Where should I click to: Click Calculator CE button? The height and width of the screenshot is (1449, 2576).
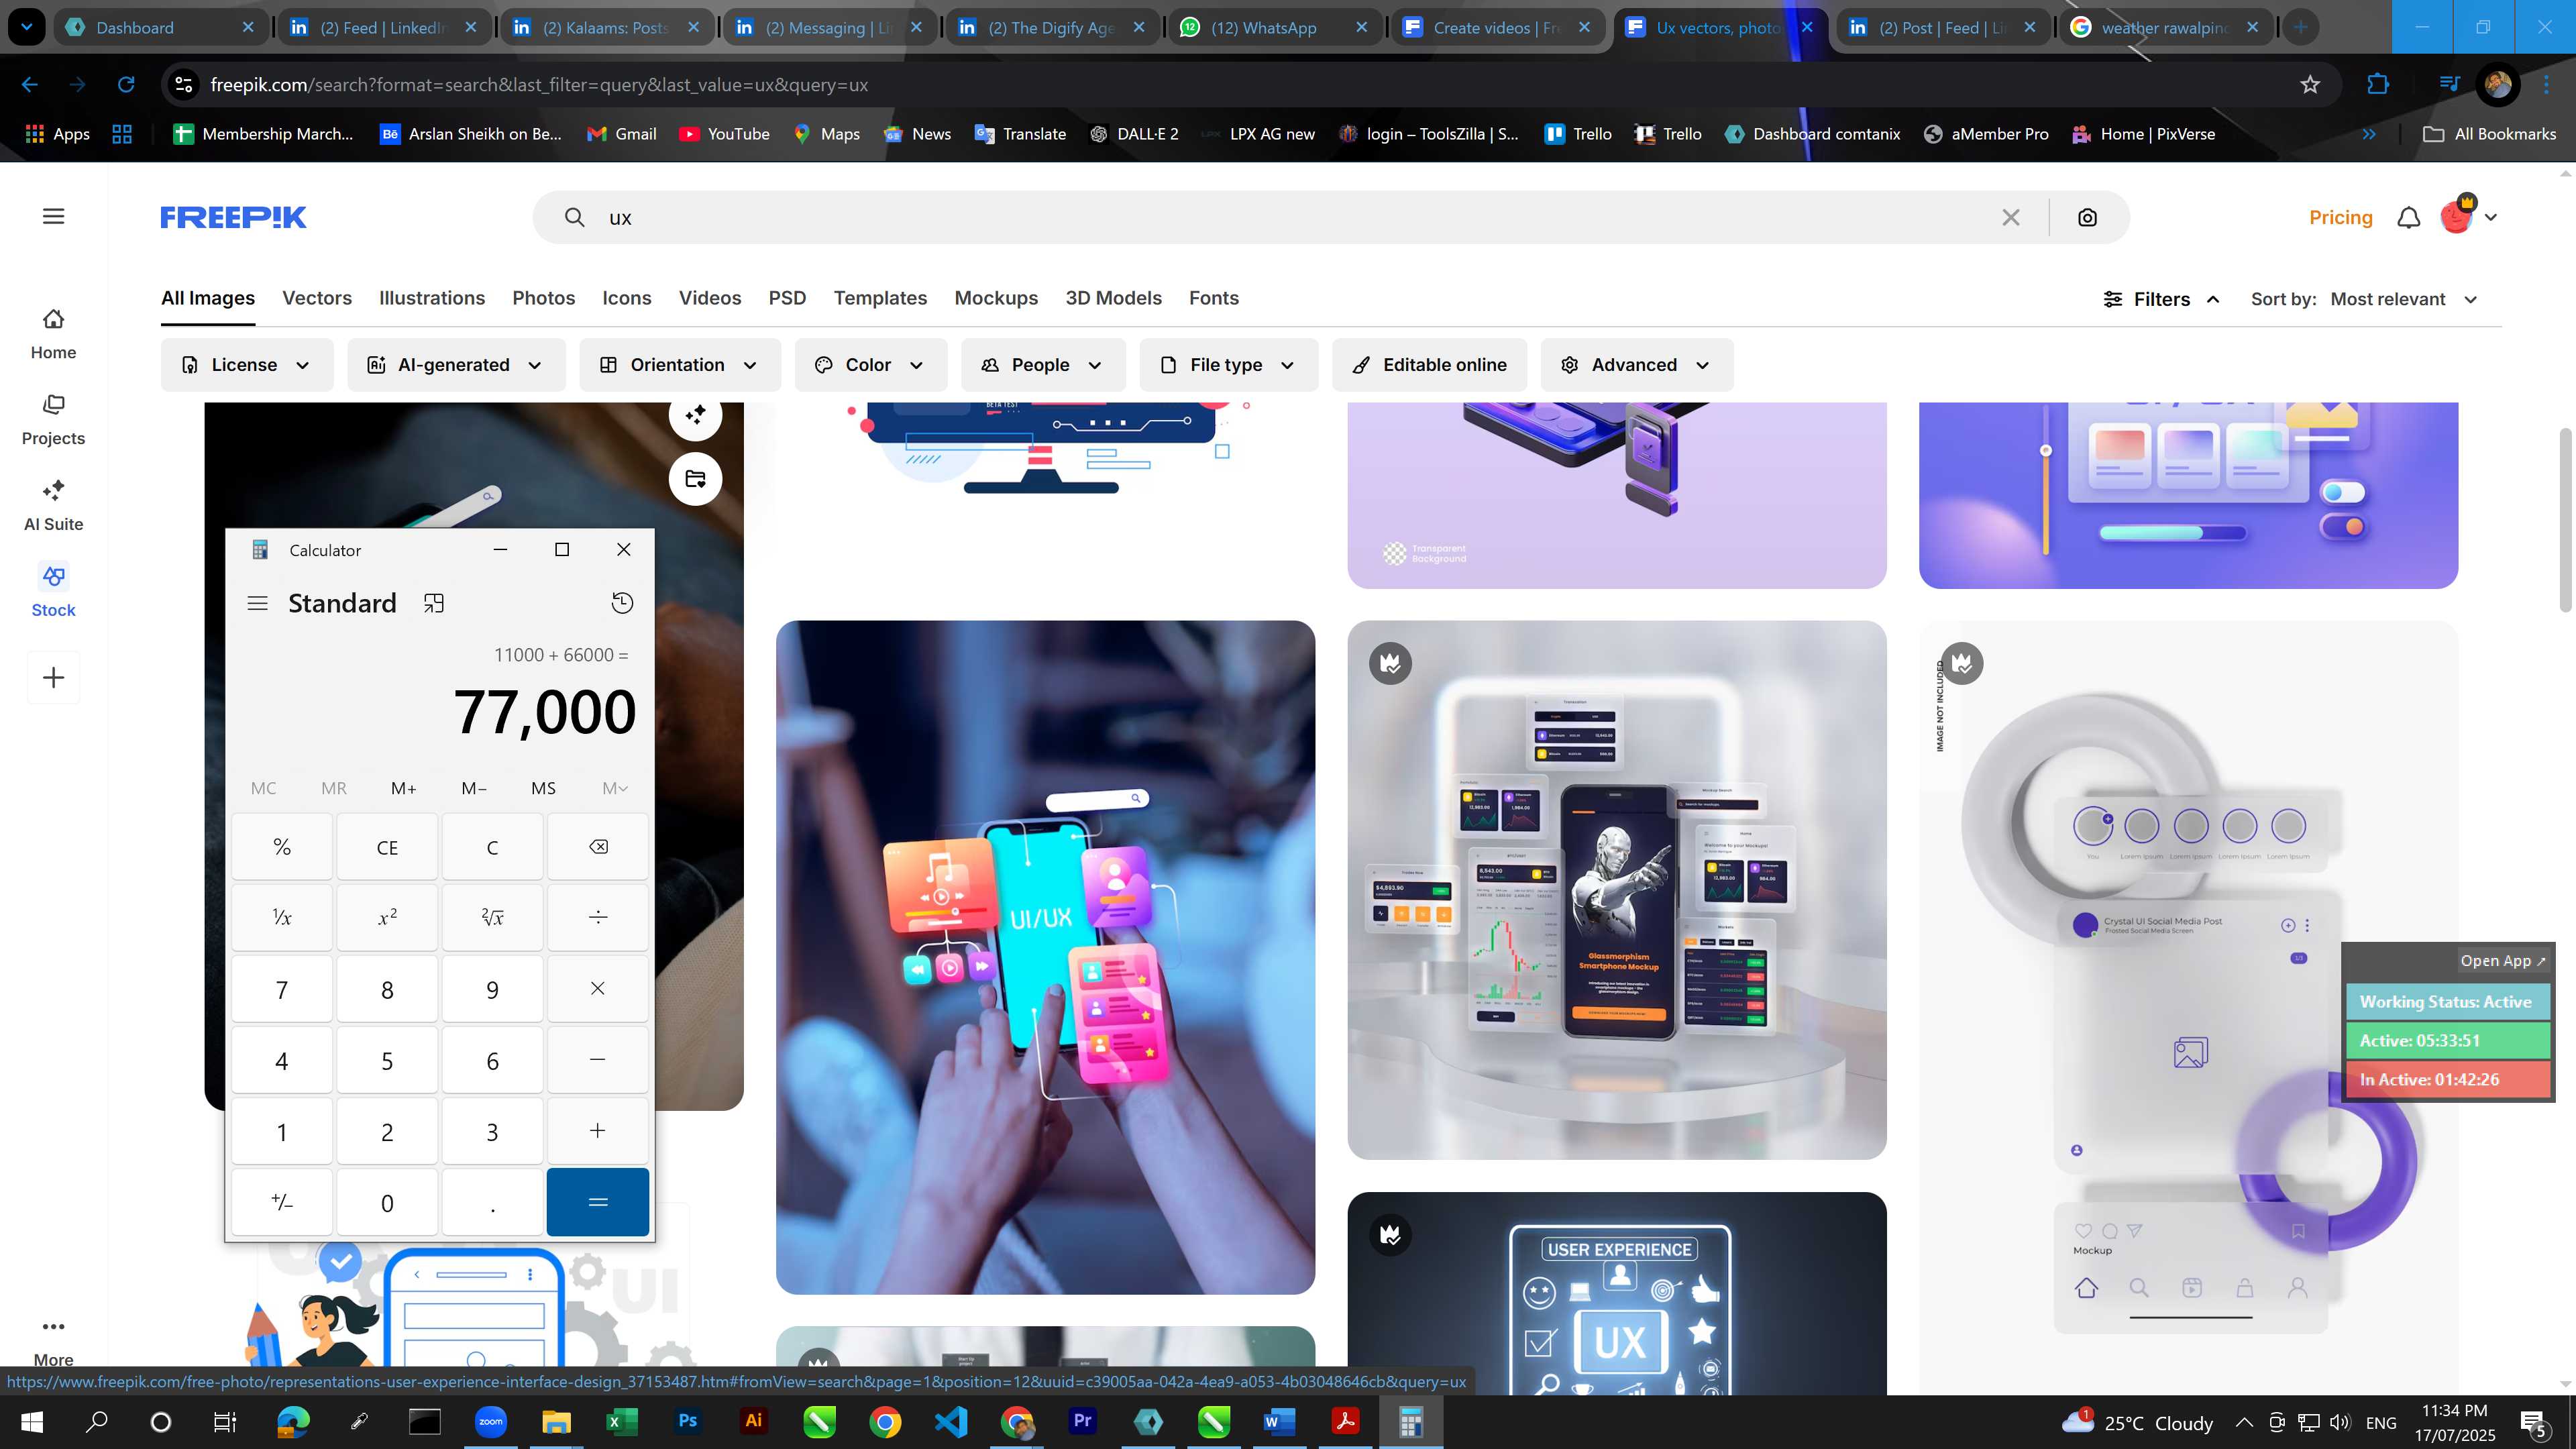coord(387,847)
